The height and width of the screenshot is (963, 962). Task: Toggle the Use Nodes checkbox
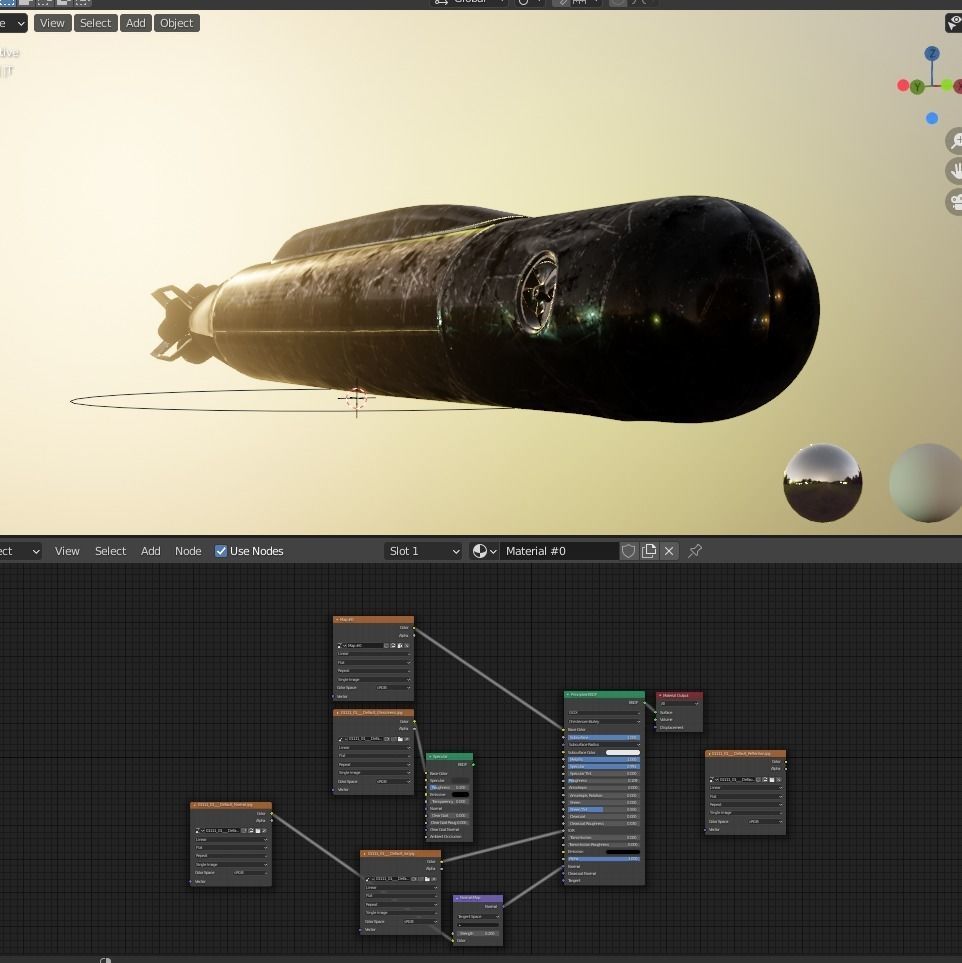tap(221, 551)
